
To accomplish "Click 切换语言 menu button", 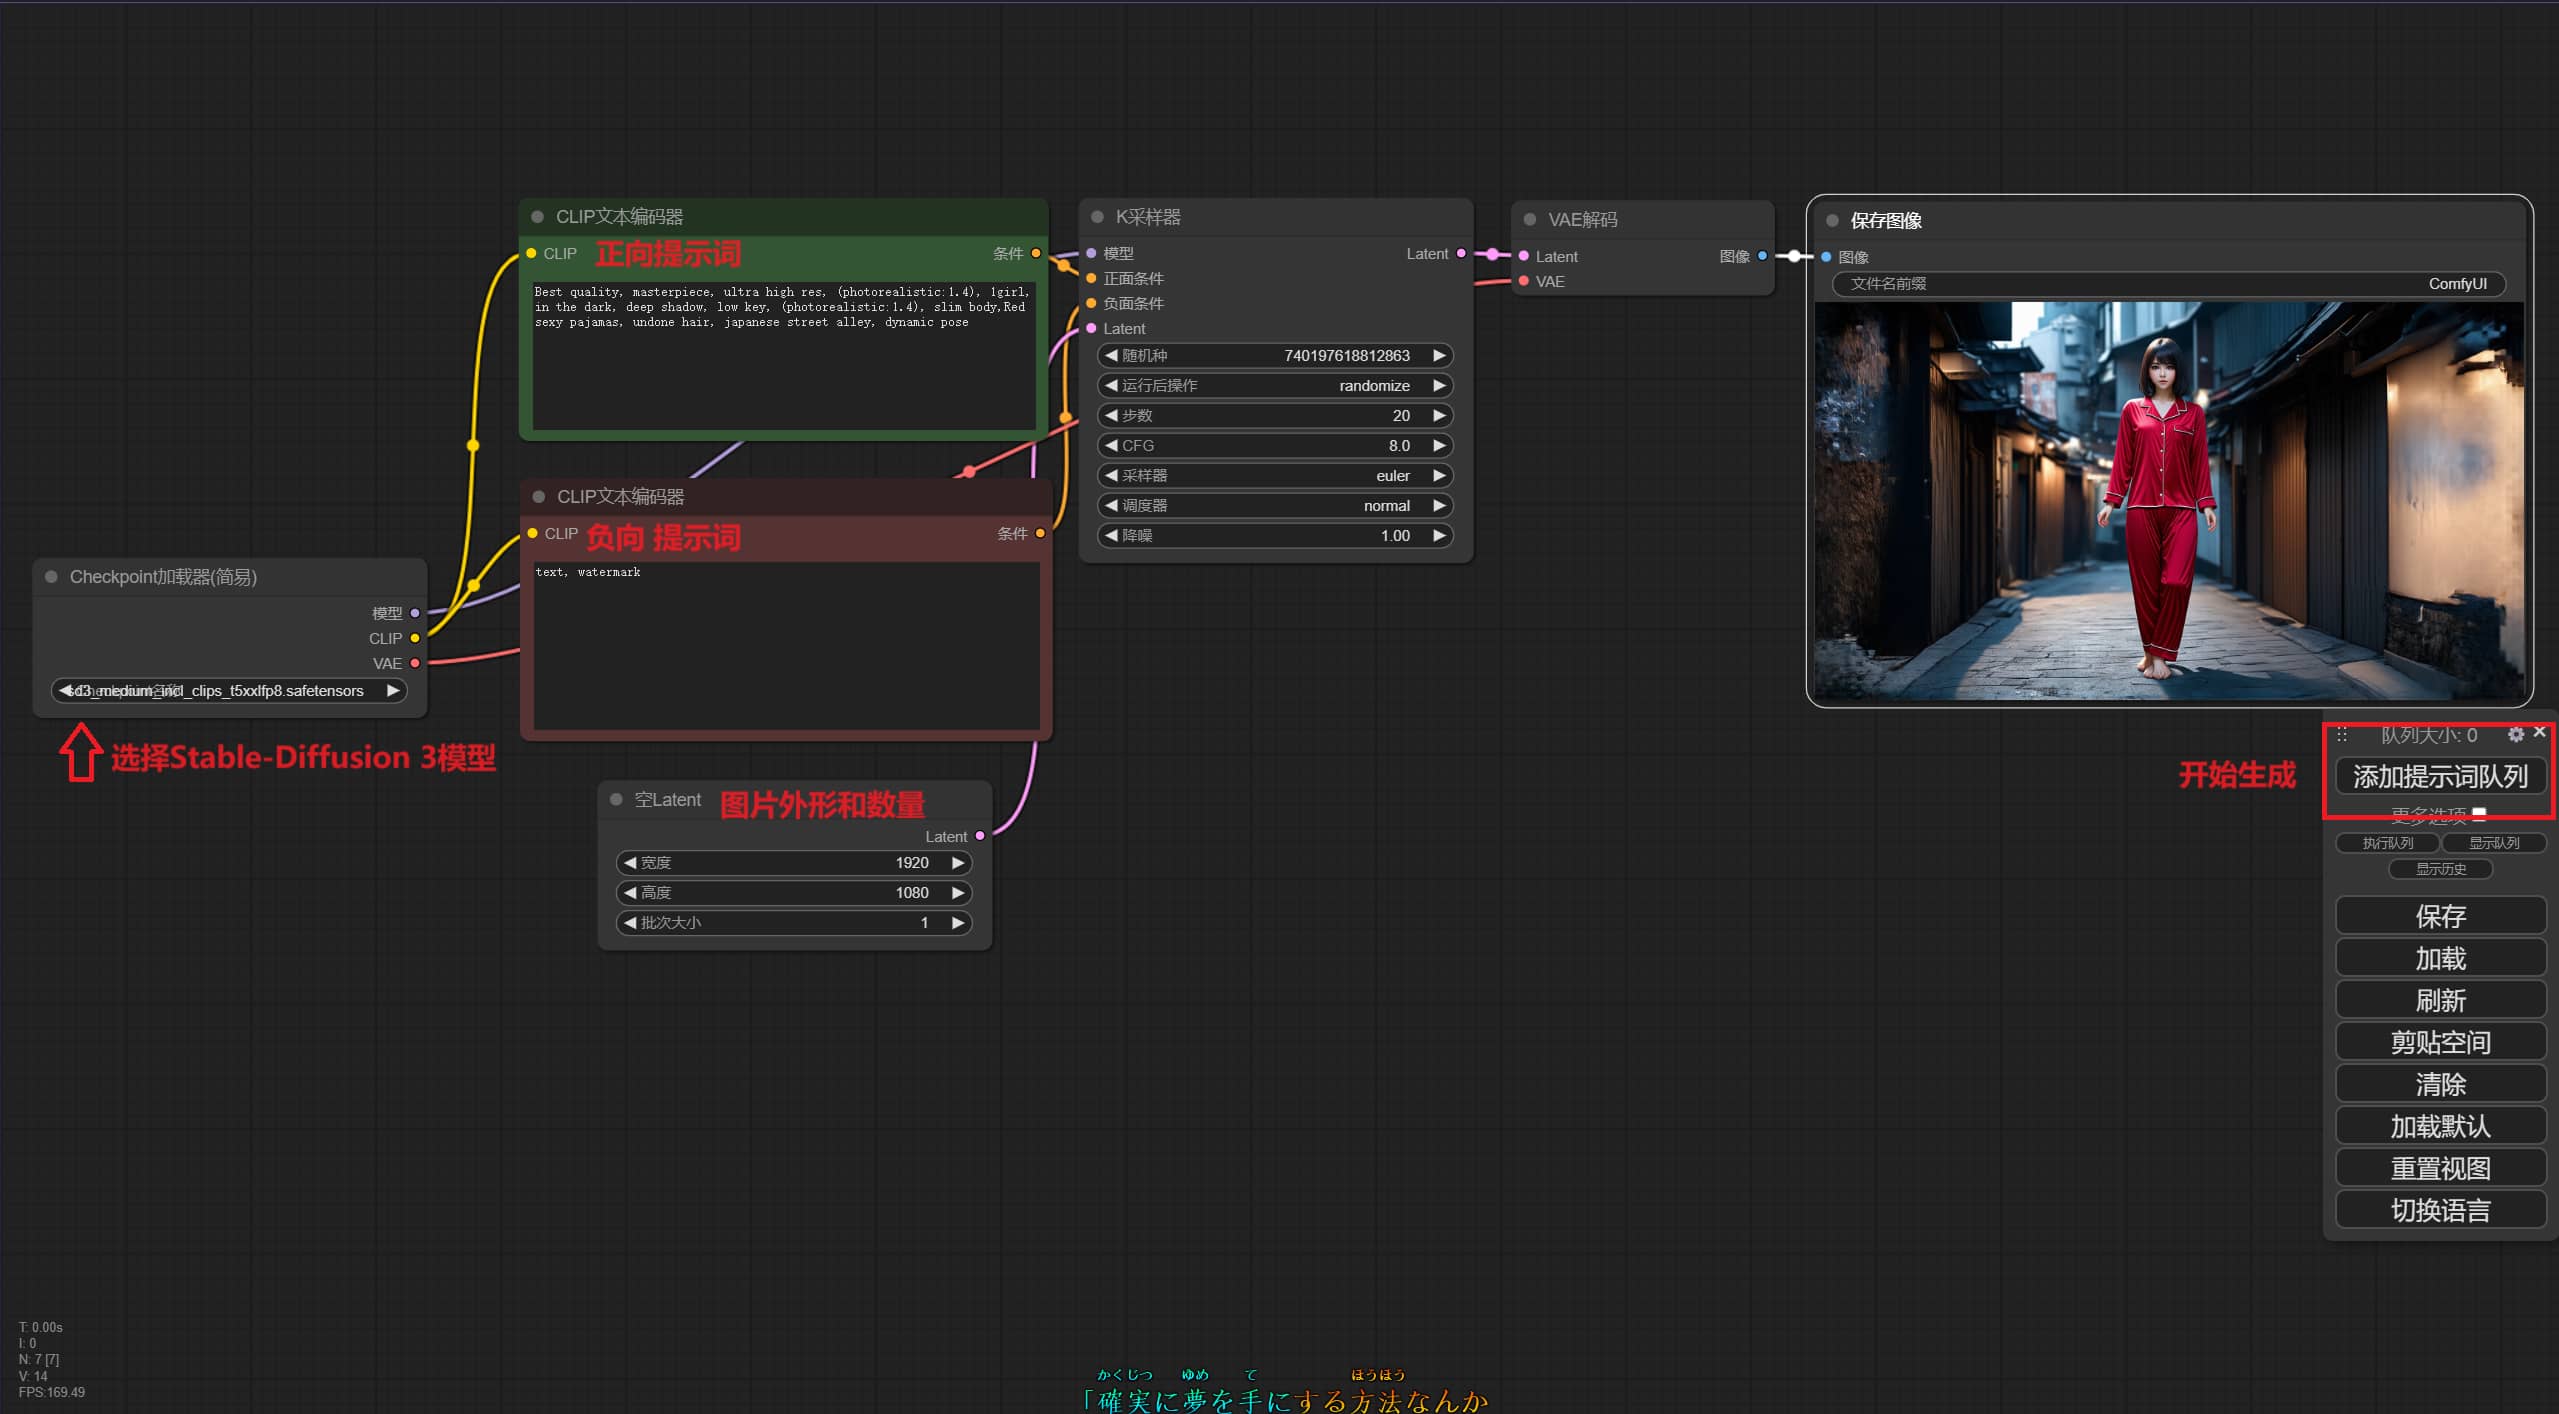I will (x=2440, y=1211).
